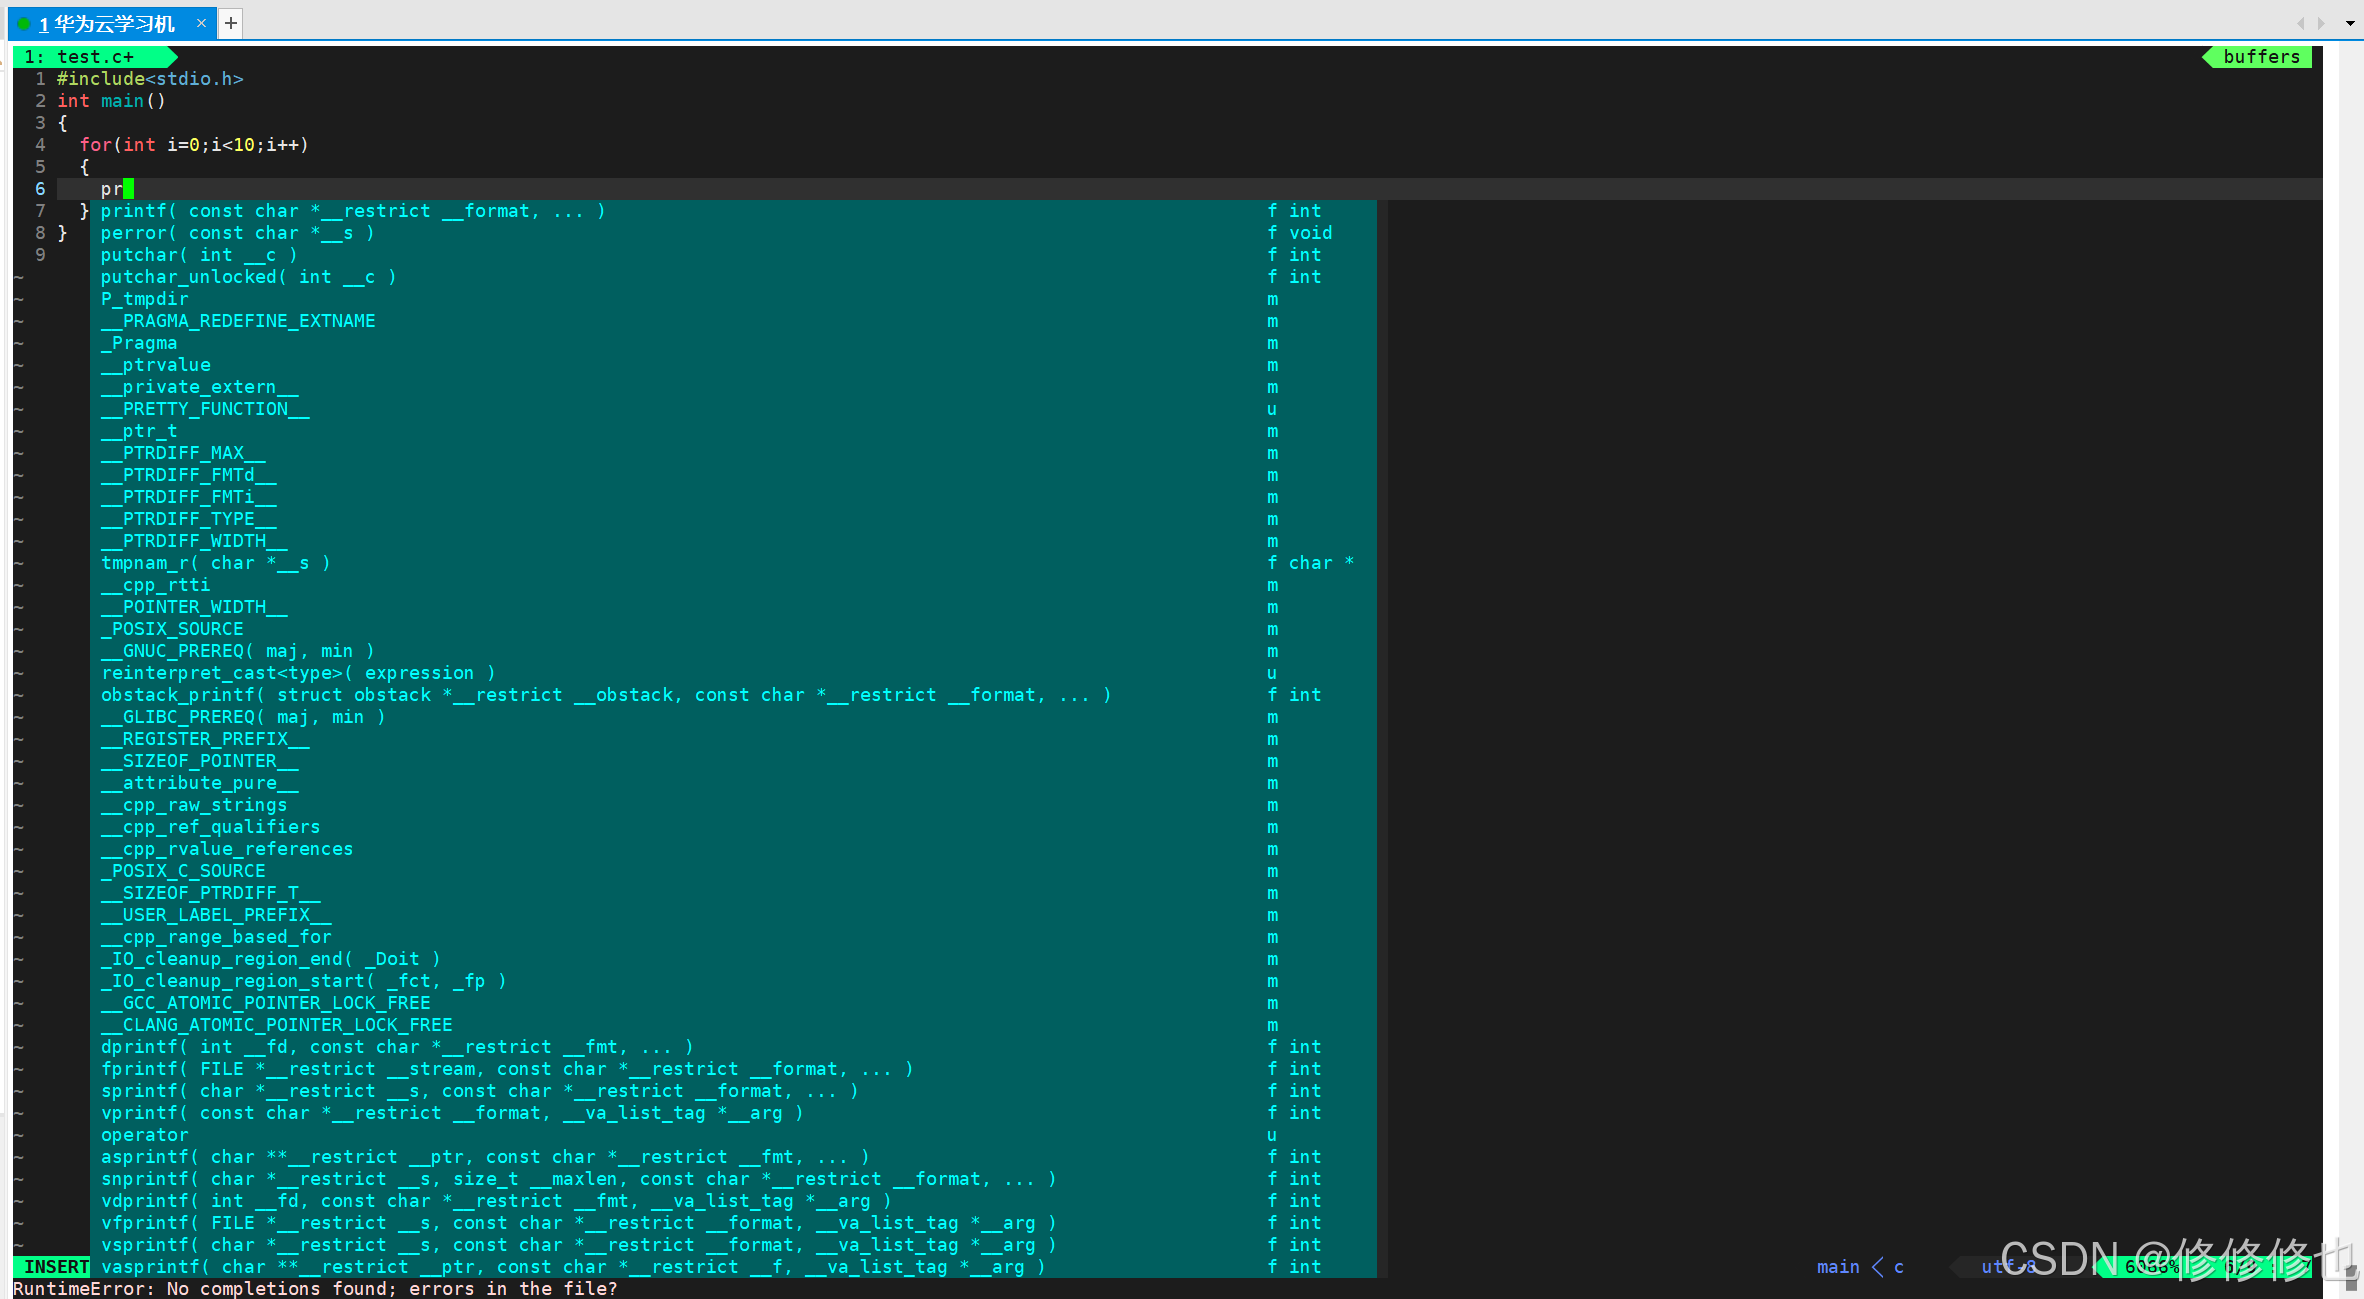
Task: Open a new session tab with plus
Action: (x=230, y=23)
